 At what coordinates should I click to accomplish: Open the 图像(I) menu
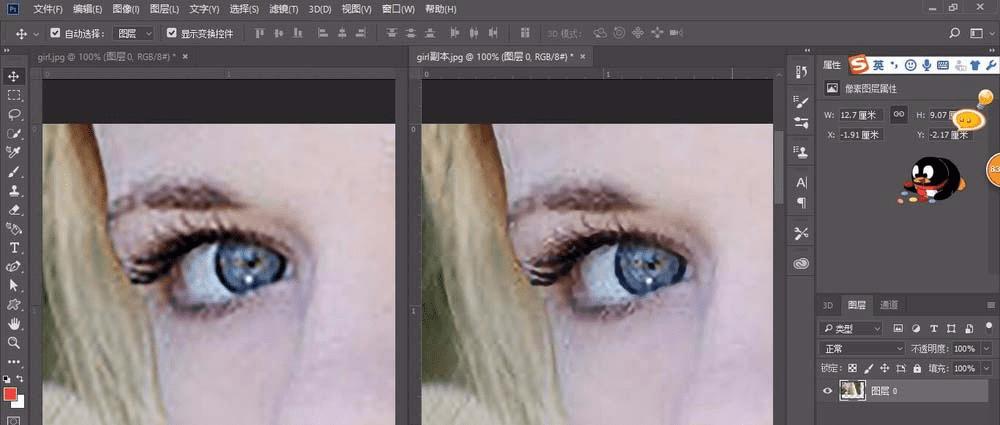126,9
